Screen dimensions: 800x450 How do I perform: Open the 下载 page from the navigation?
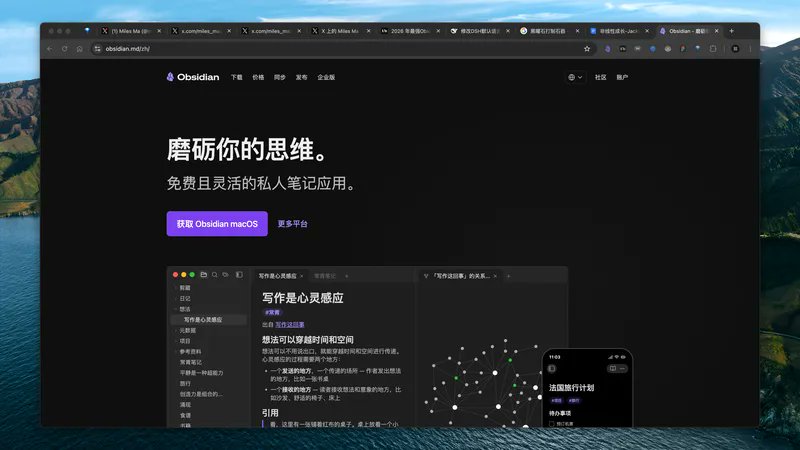point(236,78)
